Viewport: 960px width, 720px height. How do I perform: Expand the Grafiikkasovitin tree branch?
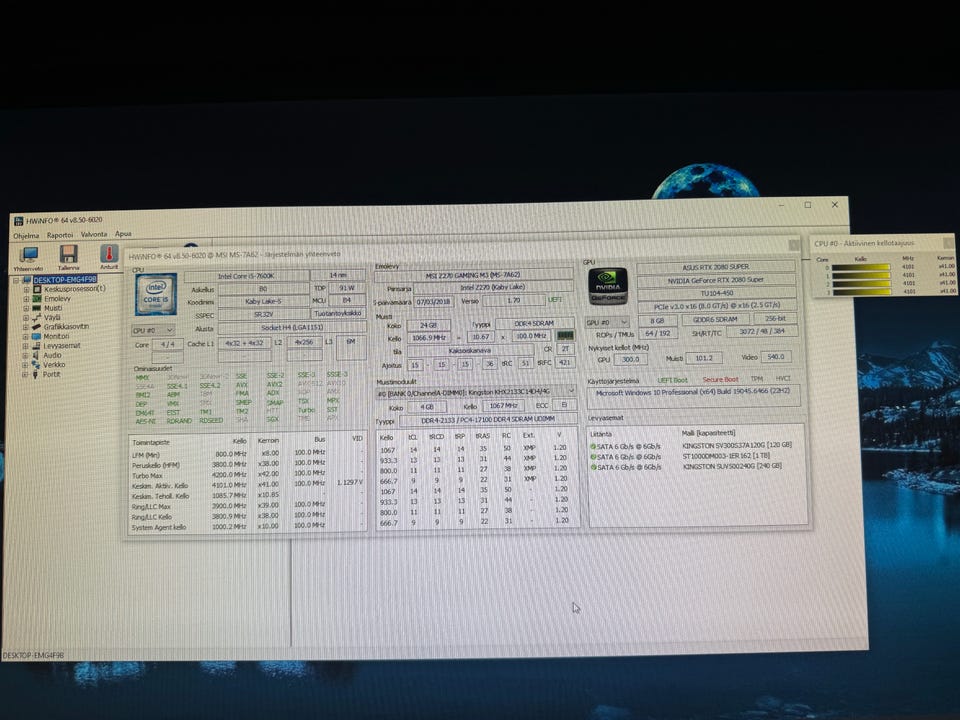pyautogui.click(x=26, y=328)
